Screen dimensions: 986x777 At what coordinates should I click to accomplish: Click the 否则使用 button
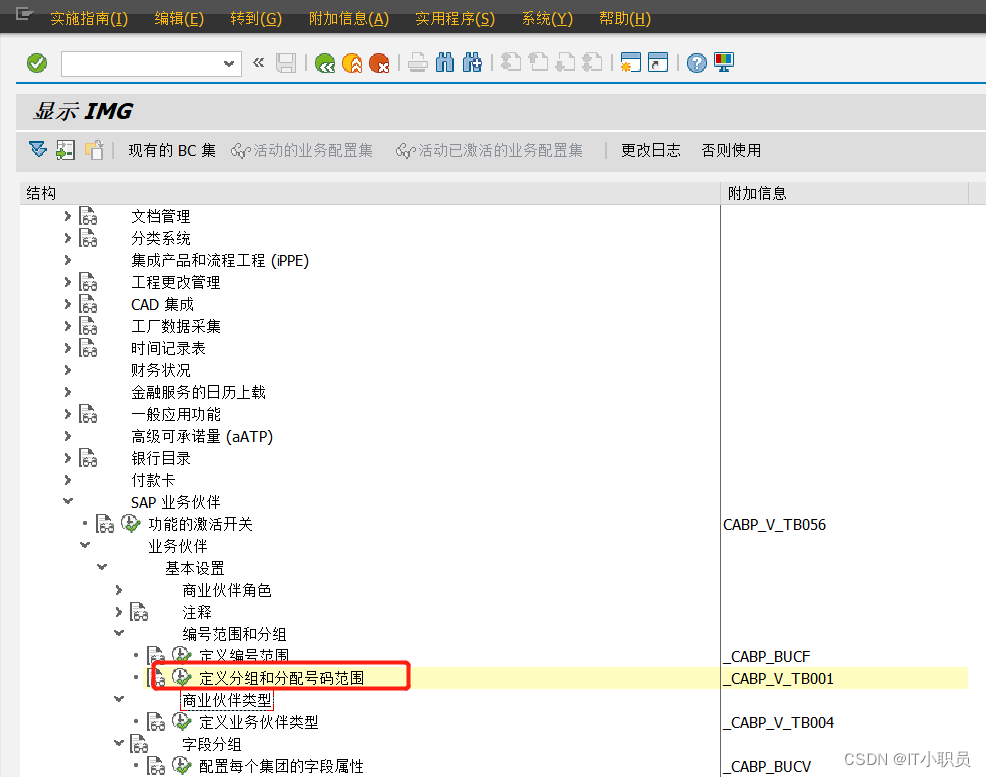point(731,150)
